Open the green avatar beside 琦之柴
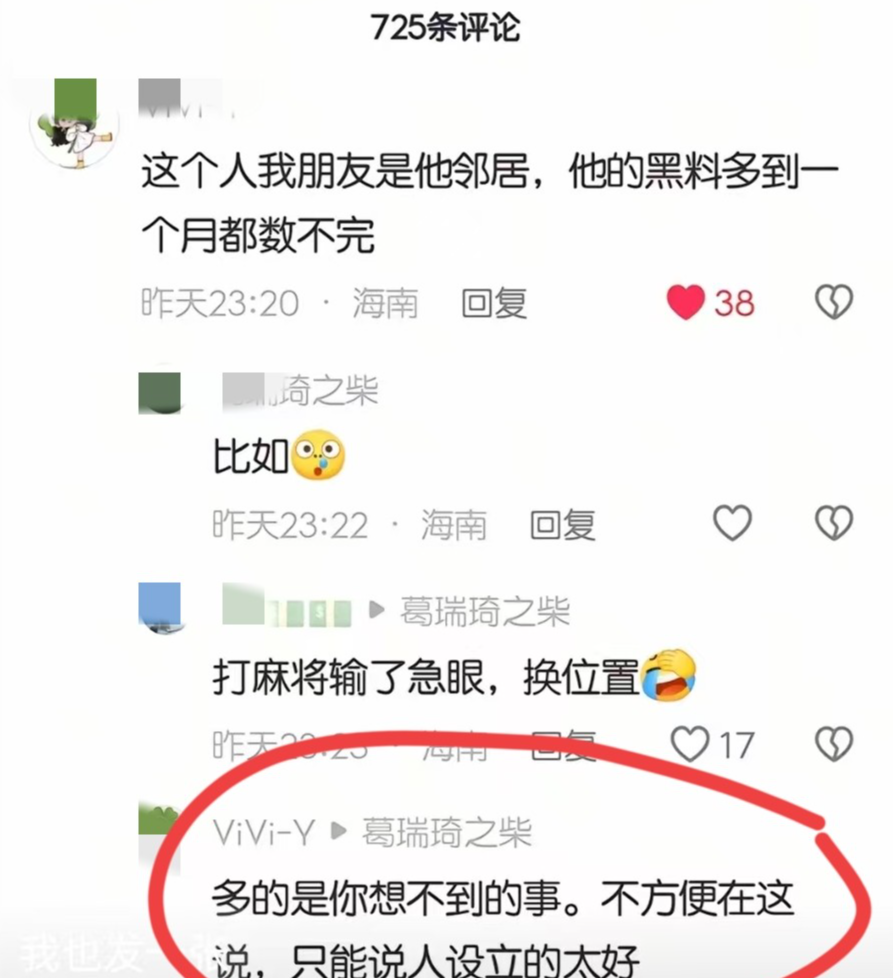The width and height of the screenshot is (893, 978). tap(160, 393)
